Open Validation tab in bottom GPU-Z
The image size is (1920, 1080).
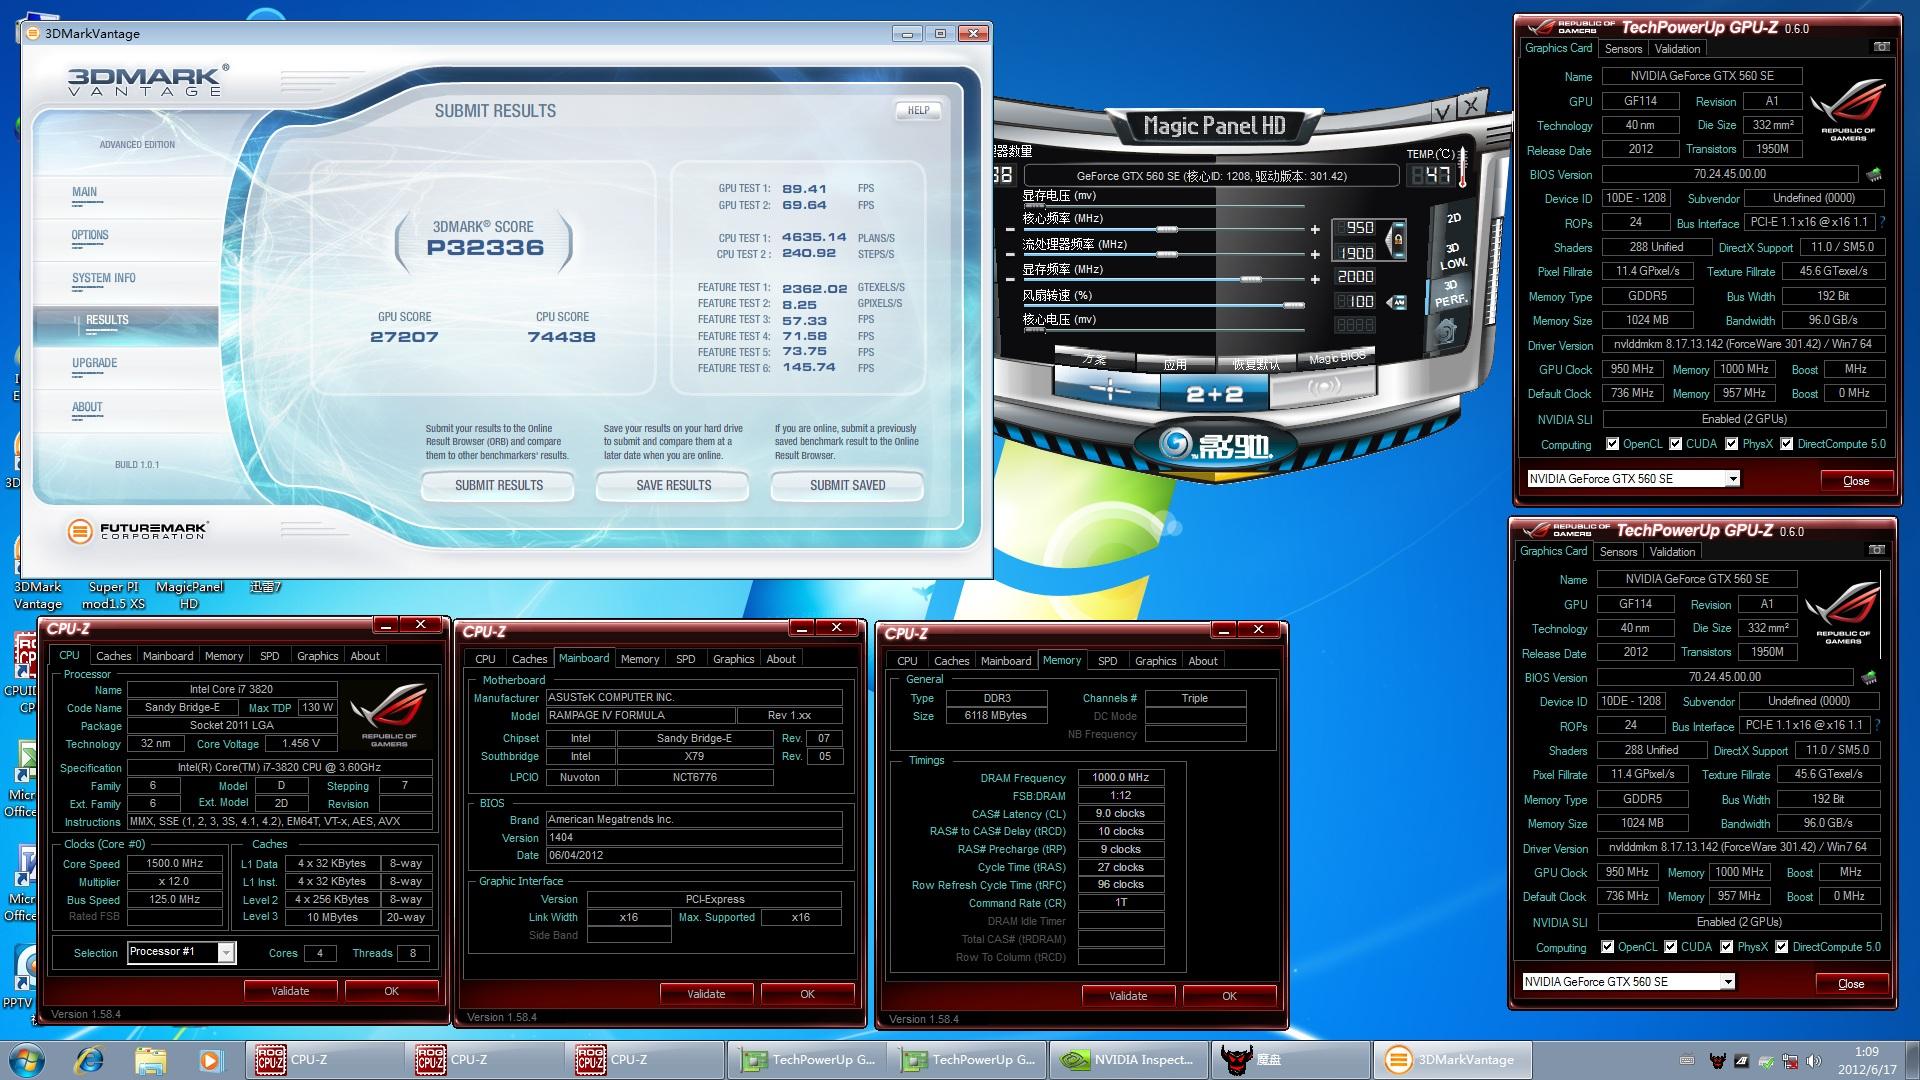click(1672, 552)
